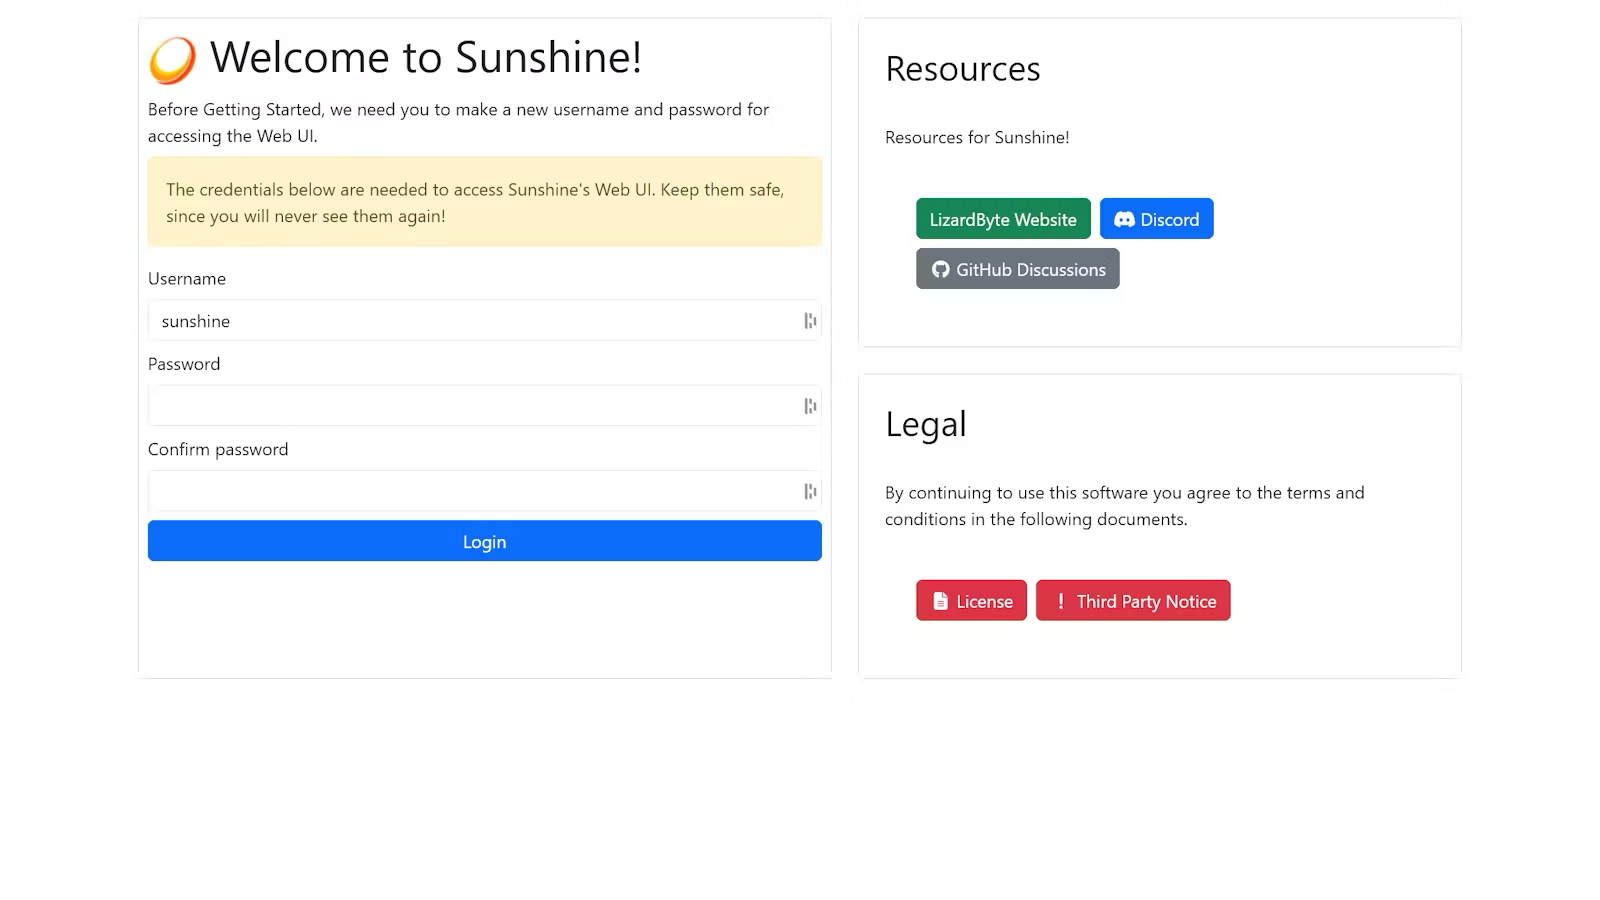The width and height of the screenshot is (1600, 900).
Task: Click the Resources heading
Action: 962,68
